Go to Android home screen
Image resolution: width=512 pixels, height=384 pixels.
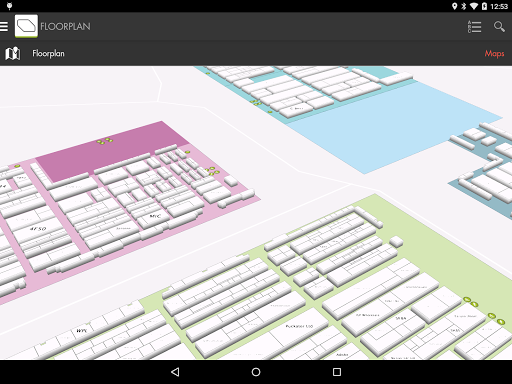(256, 372)
